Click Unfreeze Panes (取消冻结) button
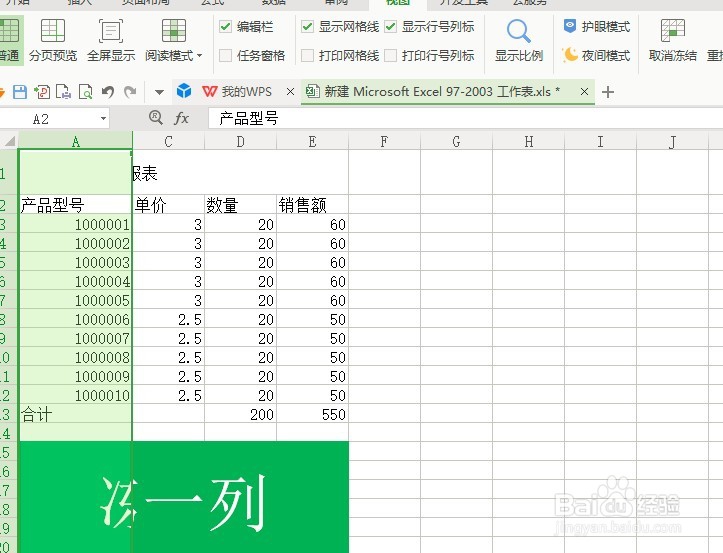Viewport: 723px width, 553px height. coord(672,40)
